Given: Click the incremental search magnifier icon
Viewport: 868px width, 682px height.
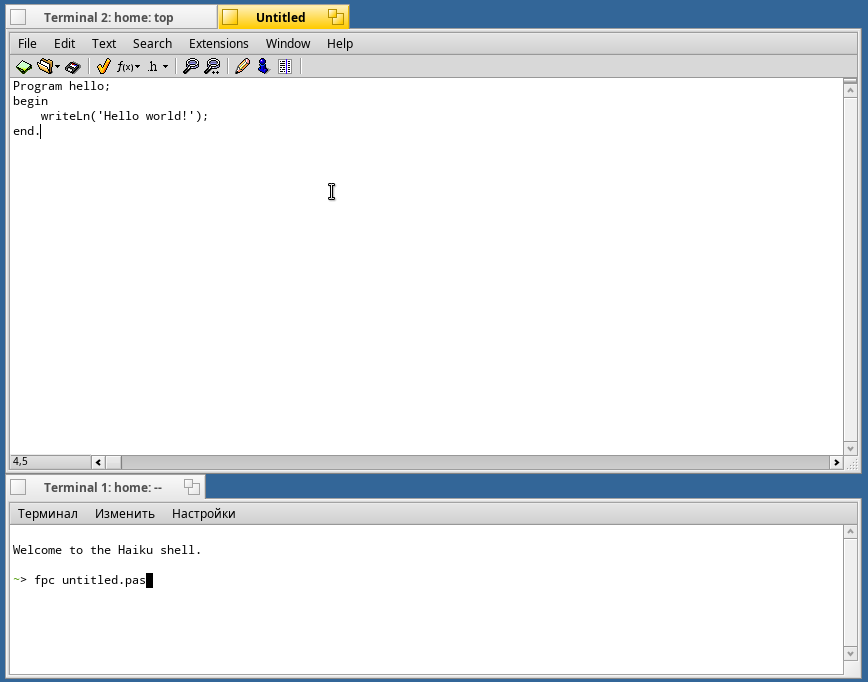Looking at the screenshot, I should tap(212, 67).
